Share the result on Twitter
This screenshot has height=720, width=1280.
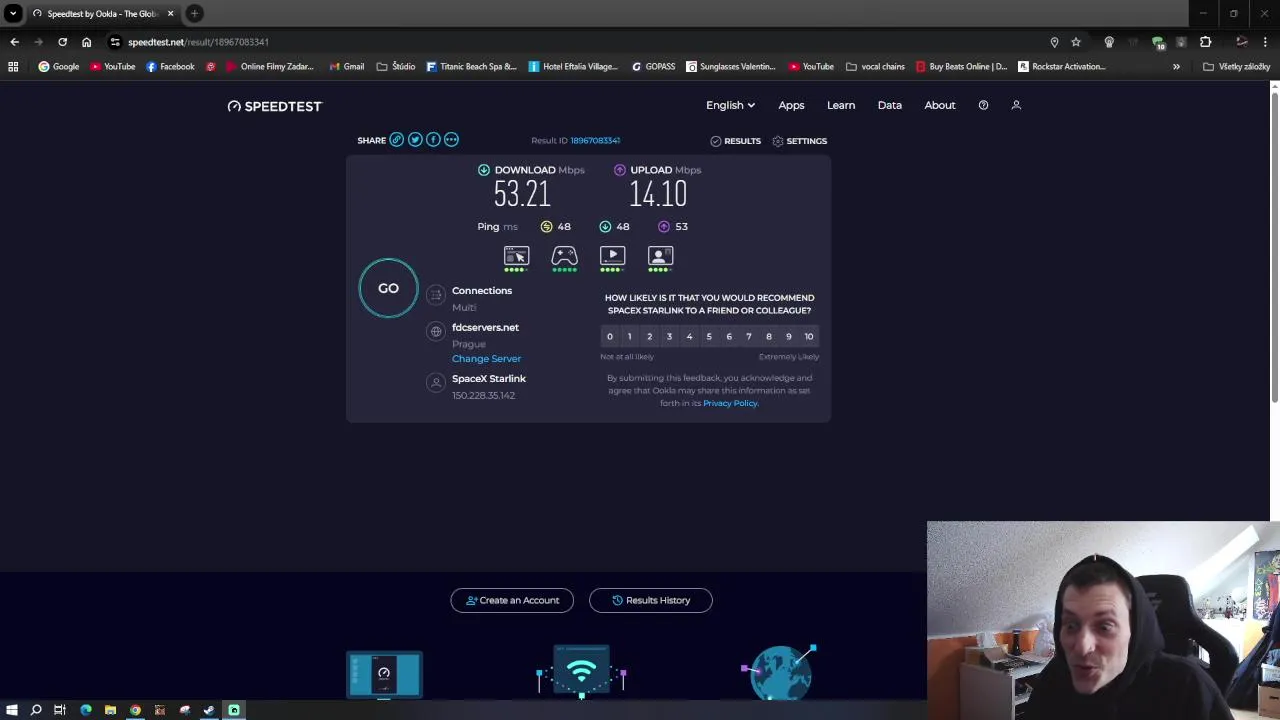(x=415, y=140)
